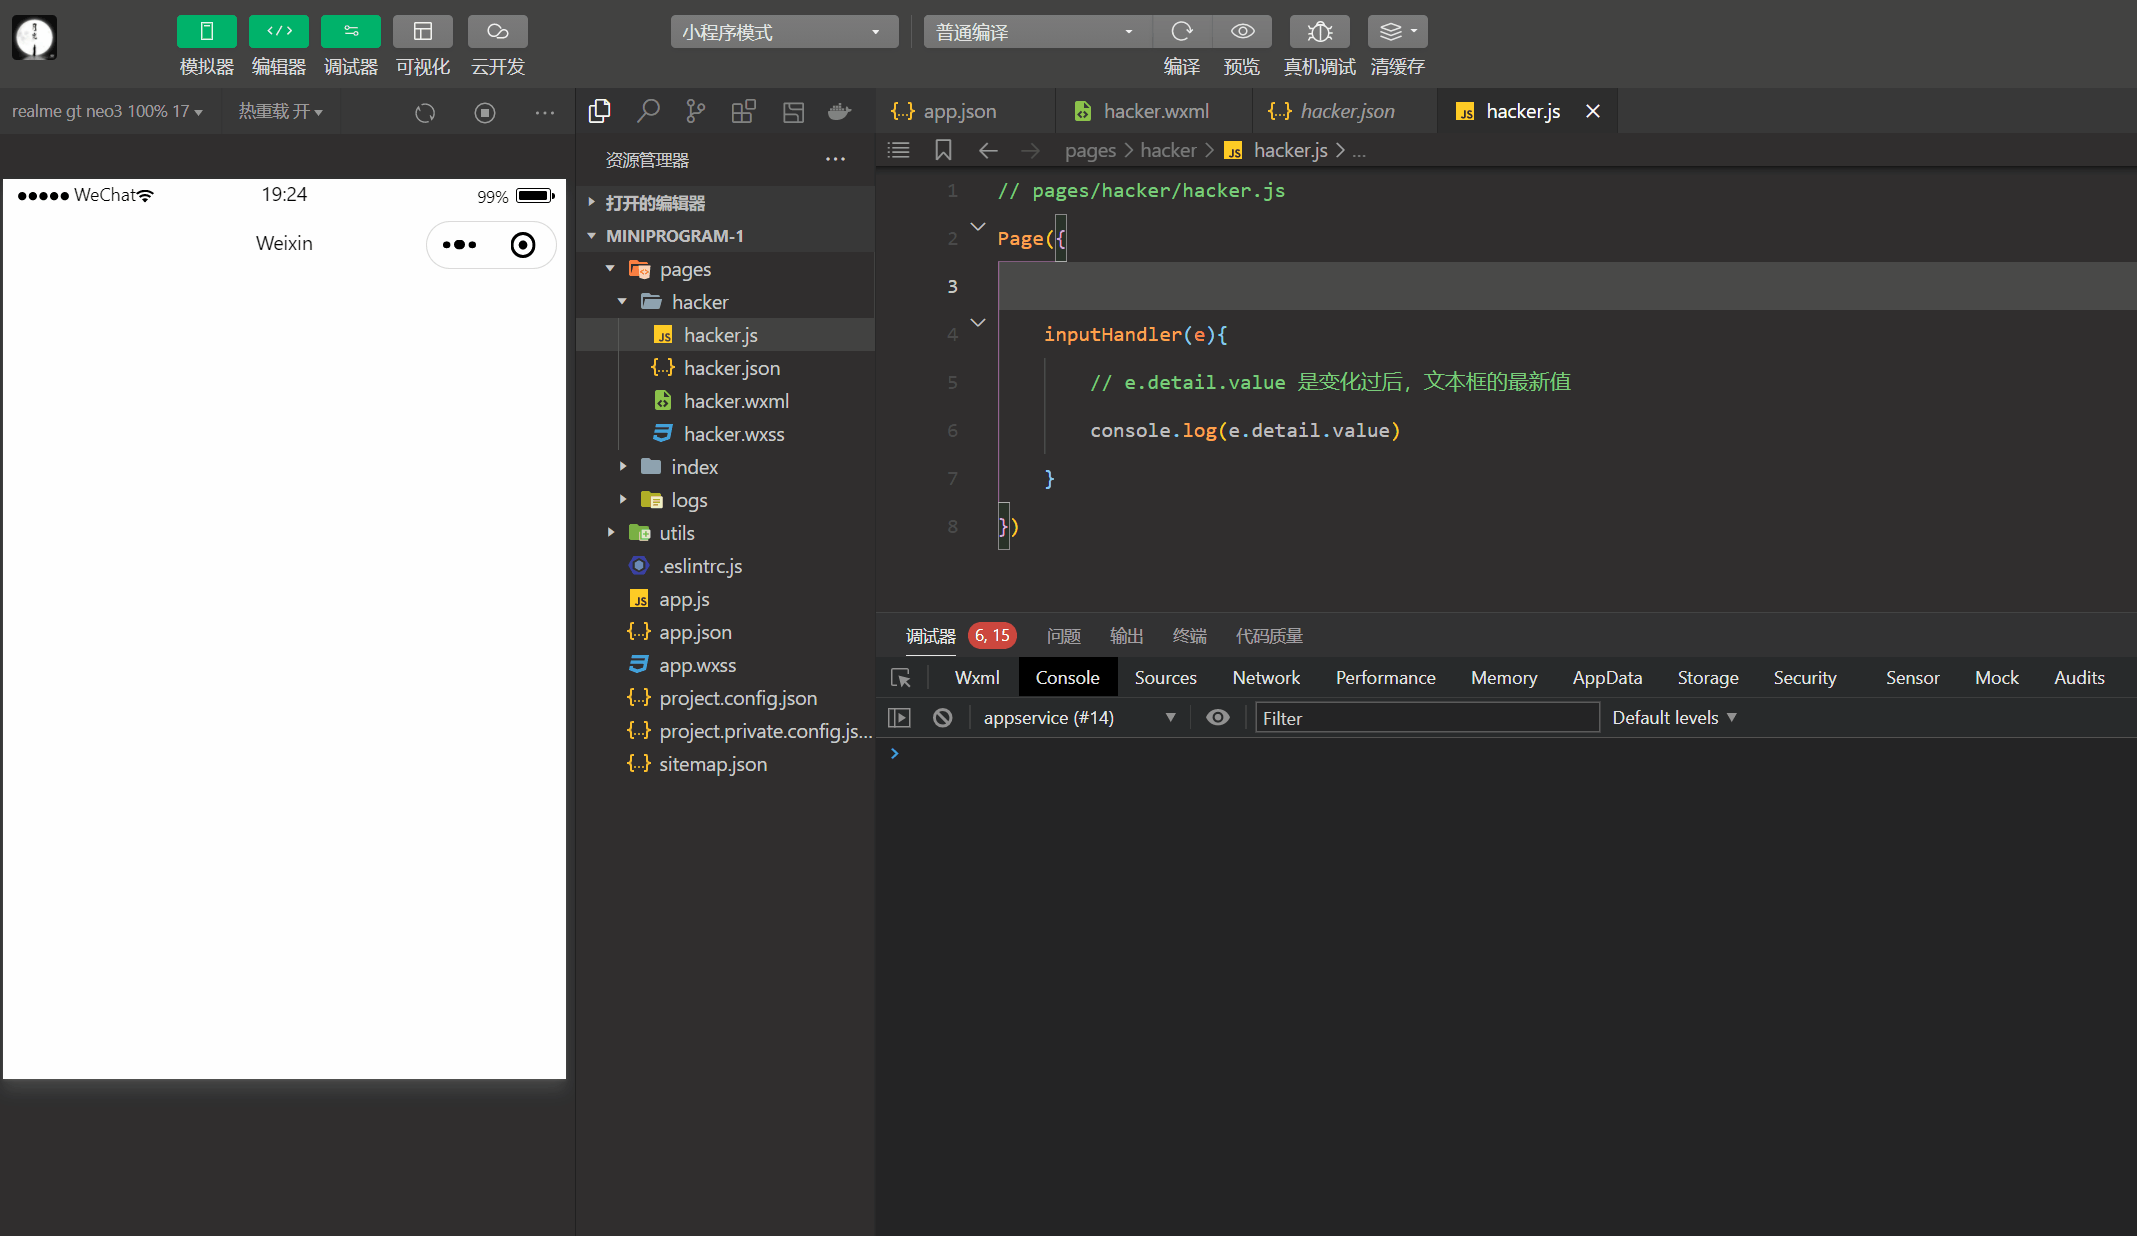Screen dimensions: 2137x1236
Task: Switch to the 输出 output tab
Action: click(1126, 636)
